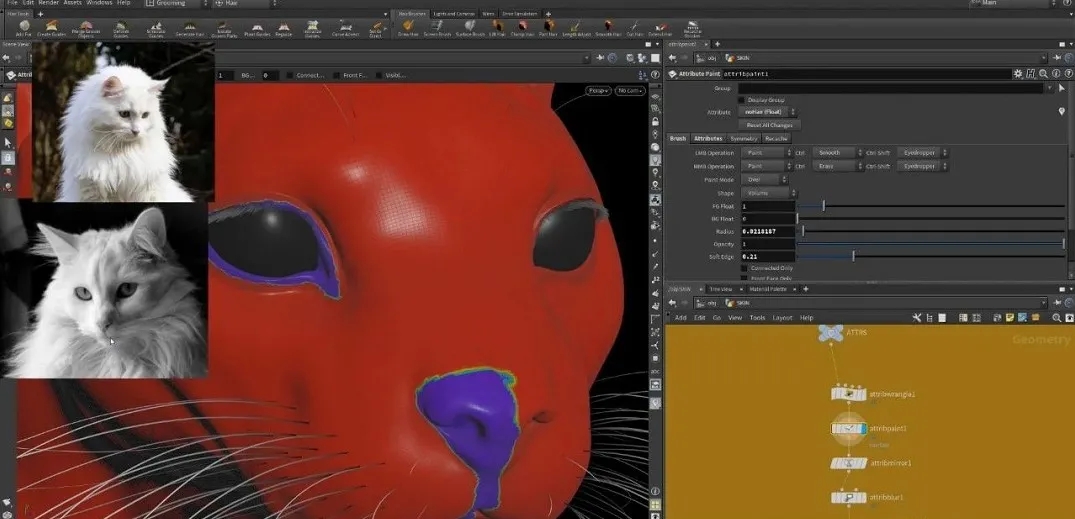Click the search magnifier in parameter pane
The image size is (1075, 519).
click(x=1043, y=73)
